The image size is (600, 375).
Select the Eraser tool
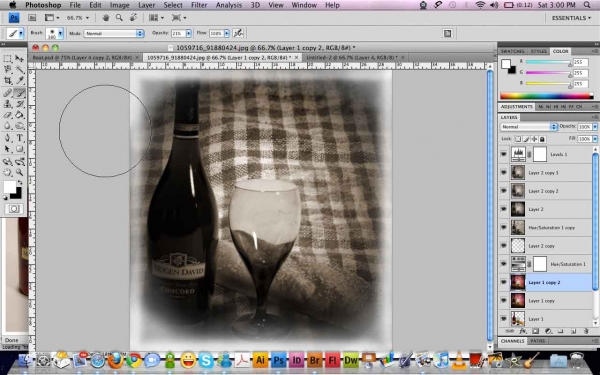pyautogui.click(x=8, y=115)
